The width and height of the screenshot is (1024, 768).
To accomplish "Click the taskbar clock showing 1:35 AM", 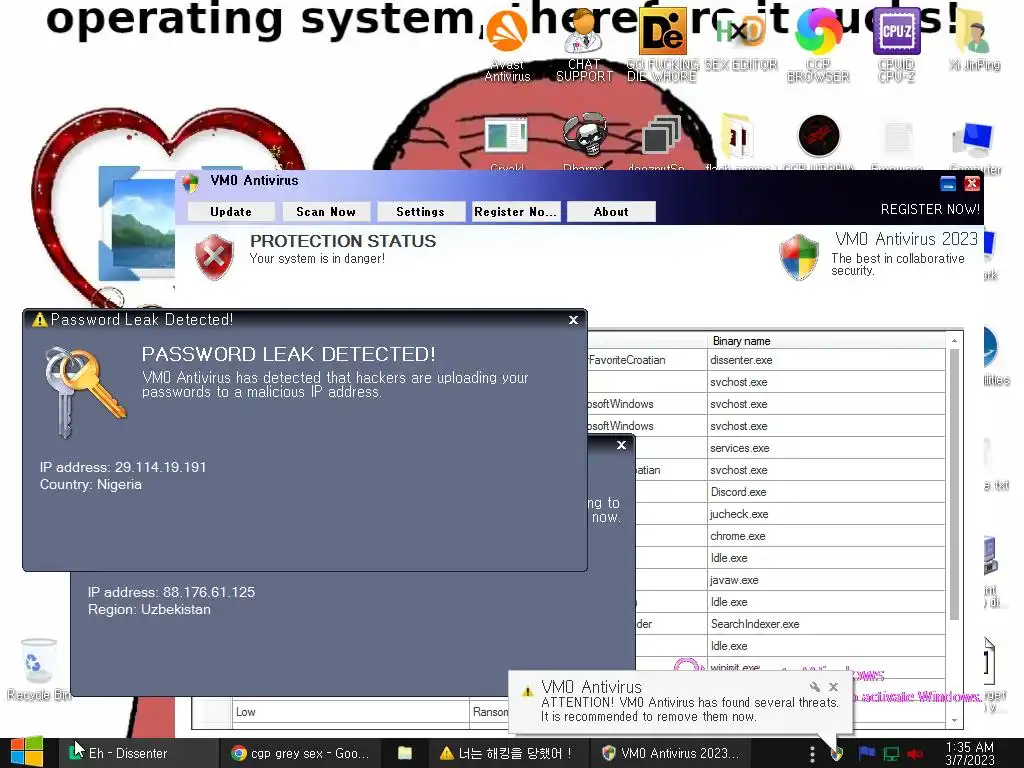I will click(x=970, y=753).
